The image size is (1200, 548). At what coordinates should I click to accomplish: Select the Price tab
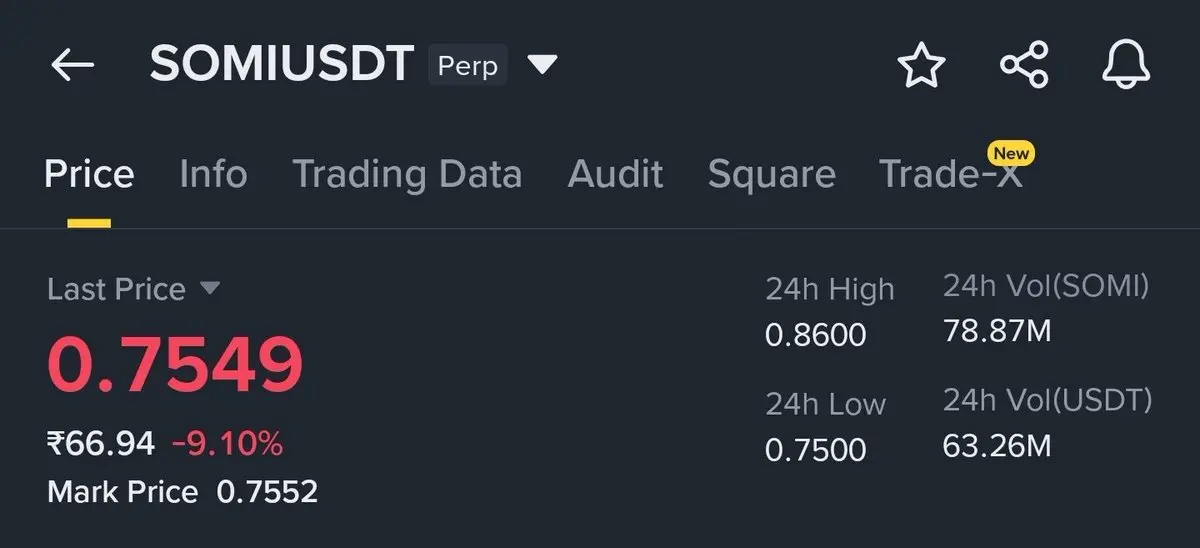(x=89, y=174)
